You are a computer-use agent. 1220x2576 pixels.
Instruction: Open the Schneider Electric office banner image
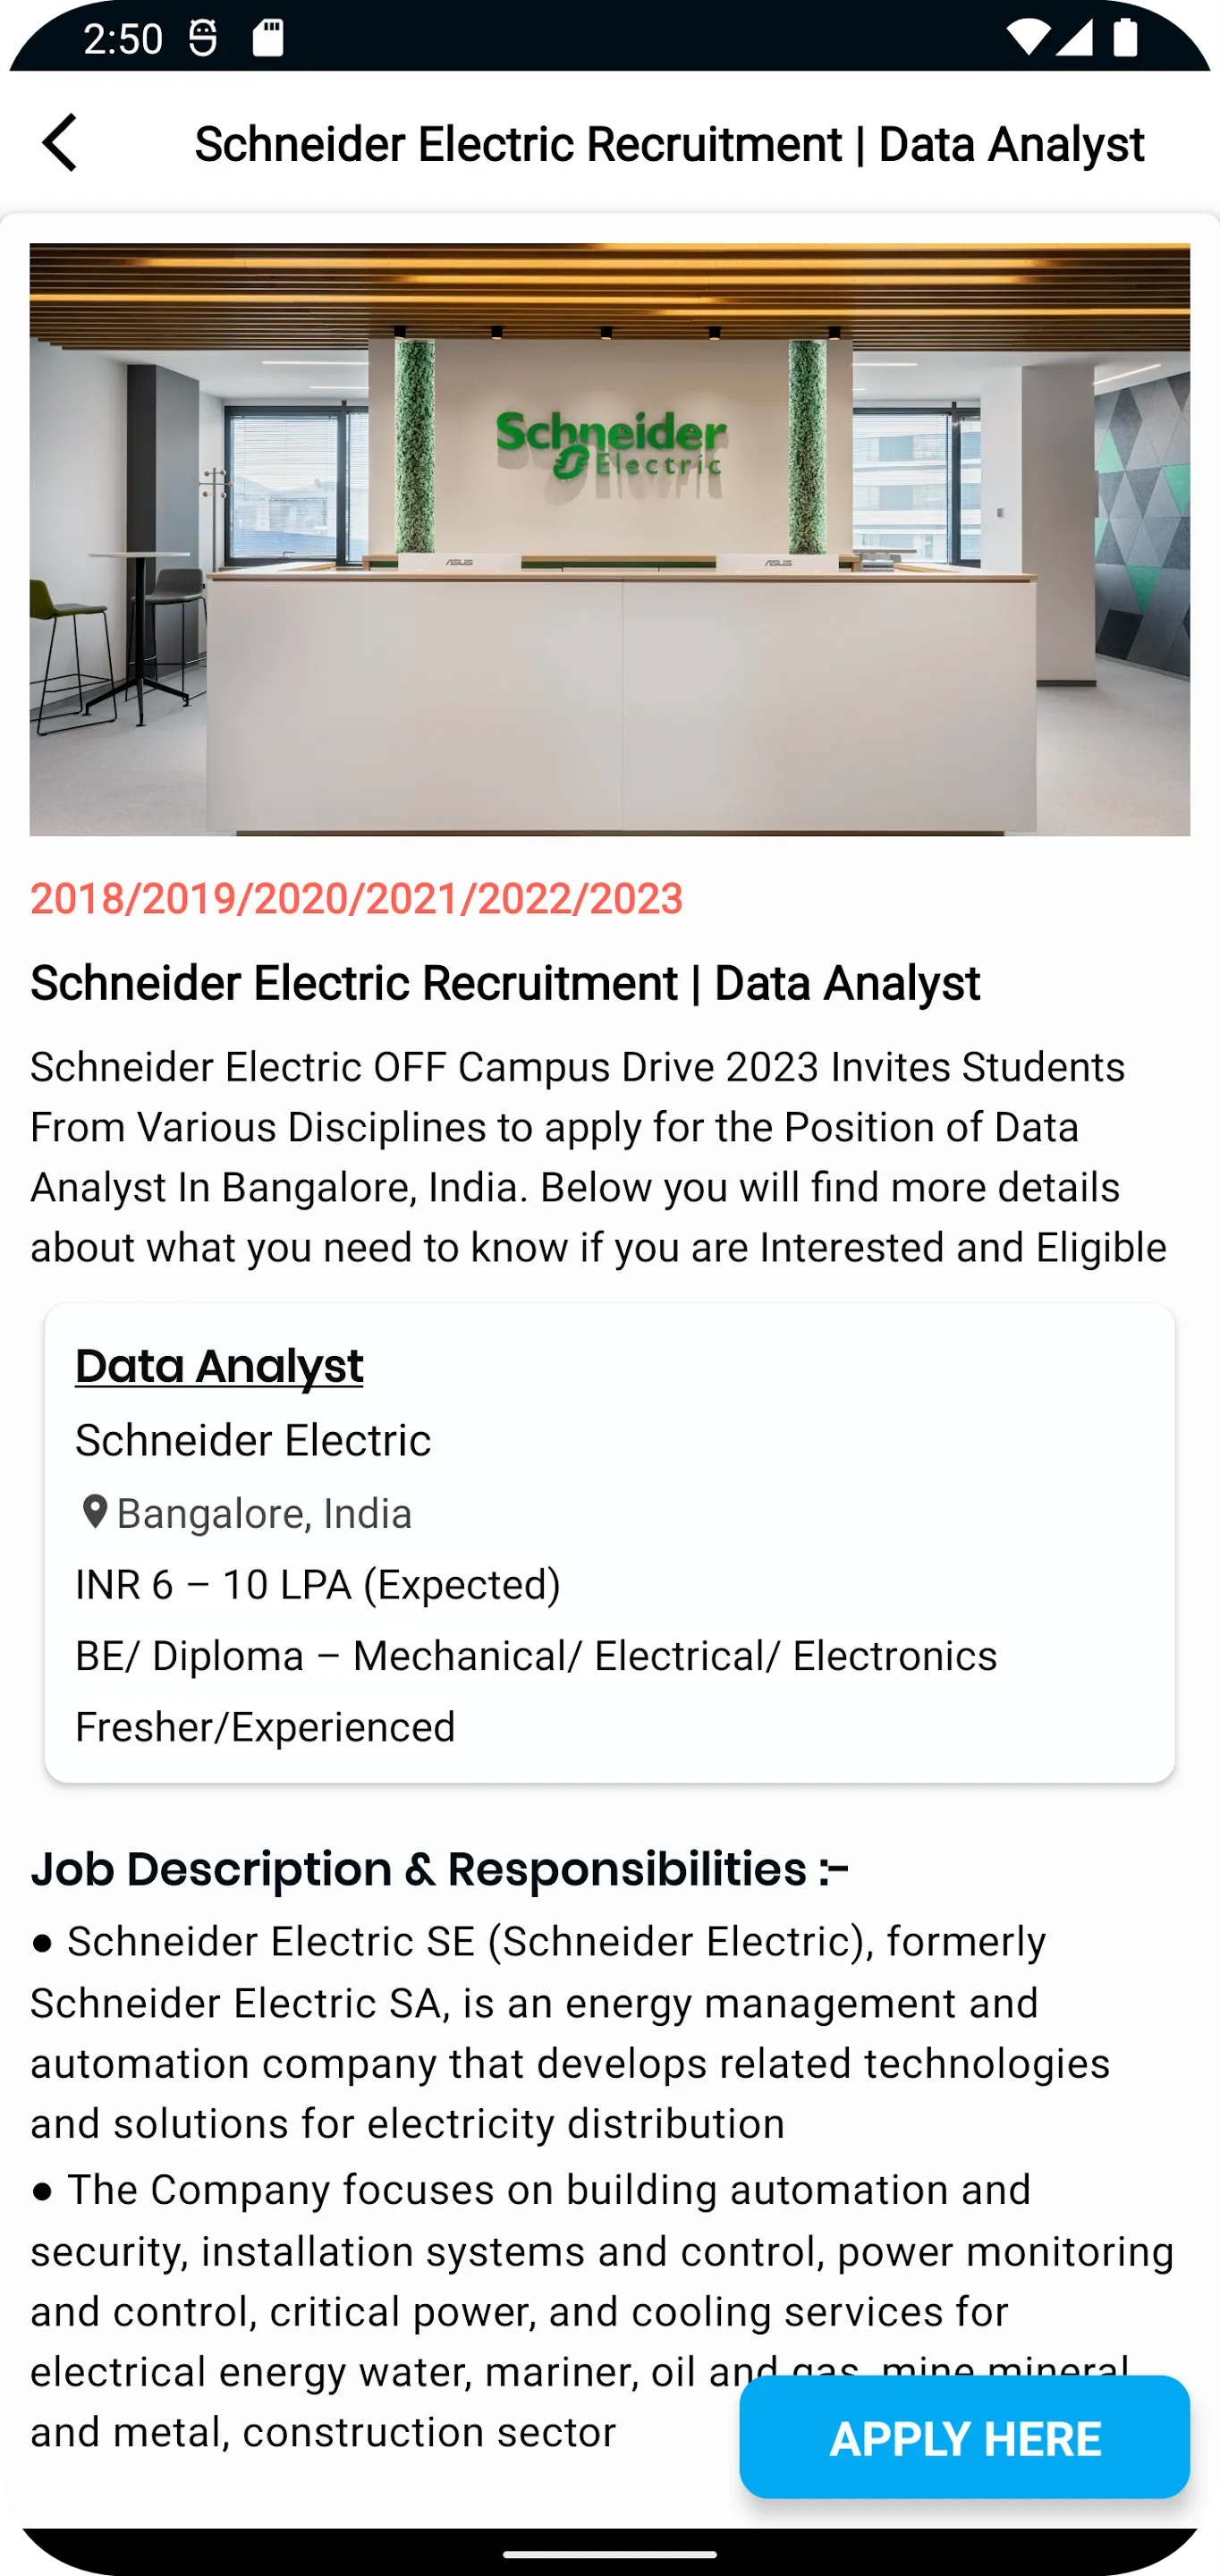610,539
